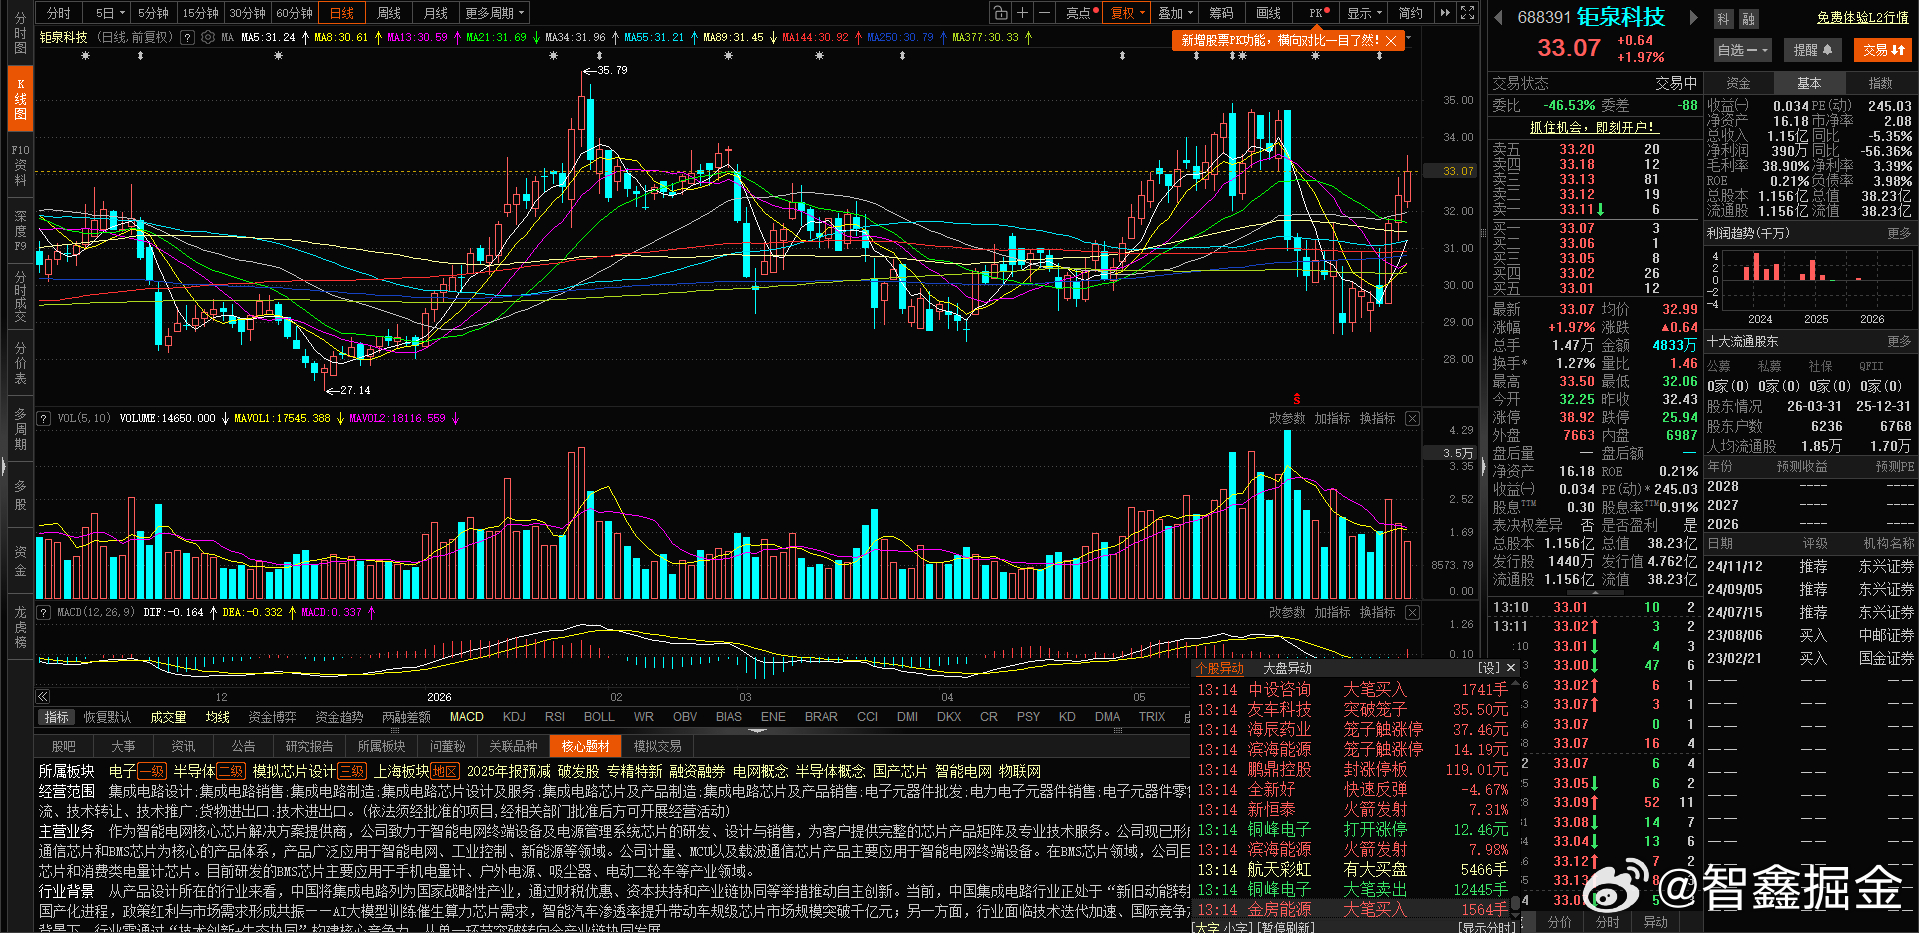Open 分时成交 sidebar item
Viewport: 1919px width, 933px height.
tap(20, 296)
